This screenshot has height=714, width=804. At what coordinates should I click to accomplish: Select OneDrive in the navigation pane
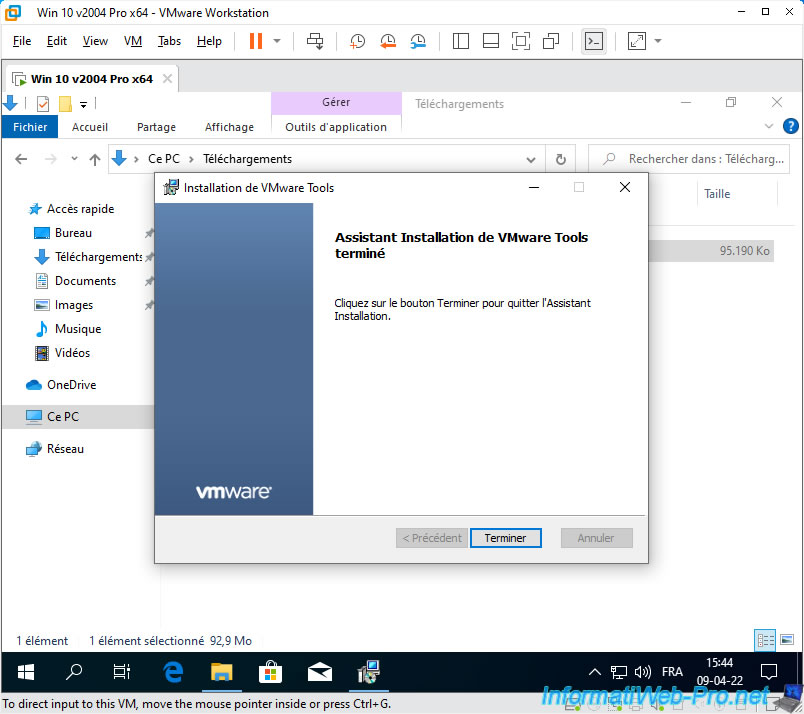pos(71,385)
